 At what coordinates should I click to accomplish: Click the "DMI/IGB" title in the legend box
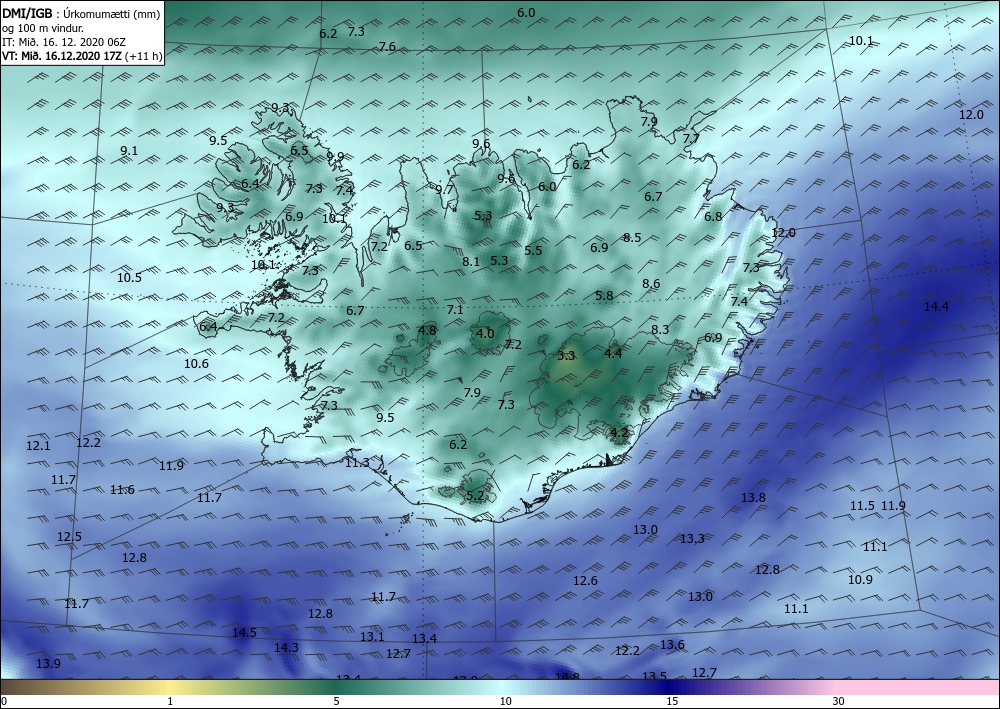[27, 14]
